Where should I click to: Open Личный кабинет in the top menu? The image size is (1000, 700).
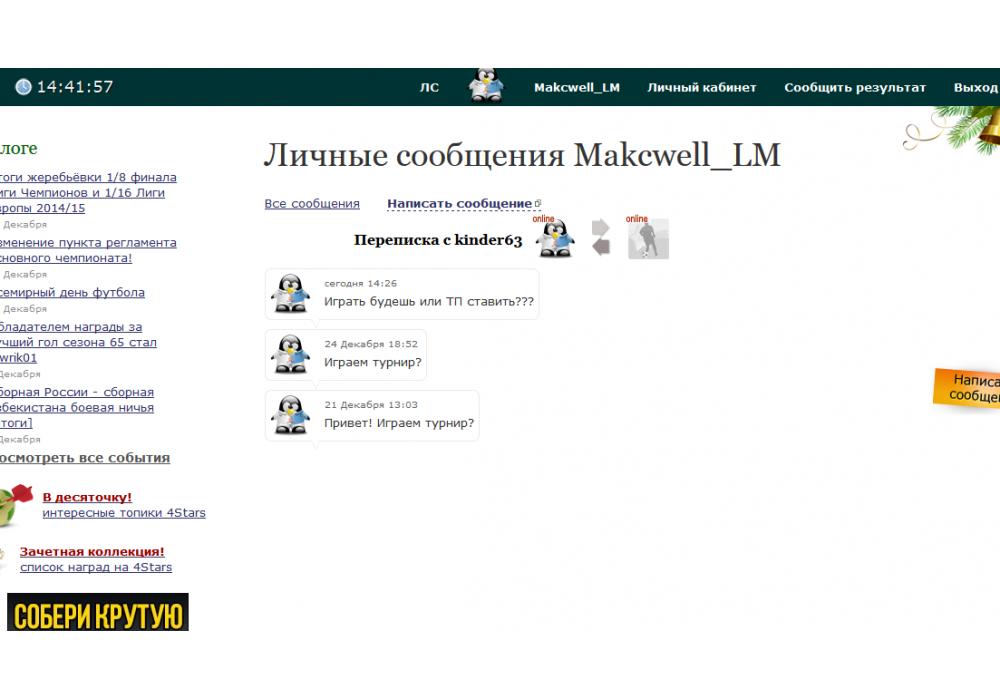(x=701, y=88)
